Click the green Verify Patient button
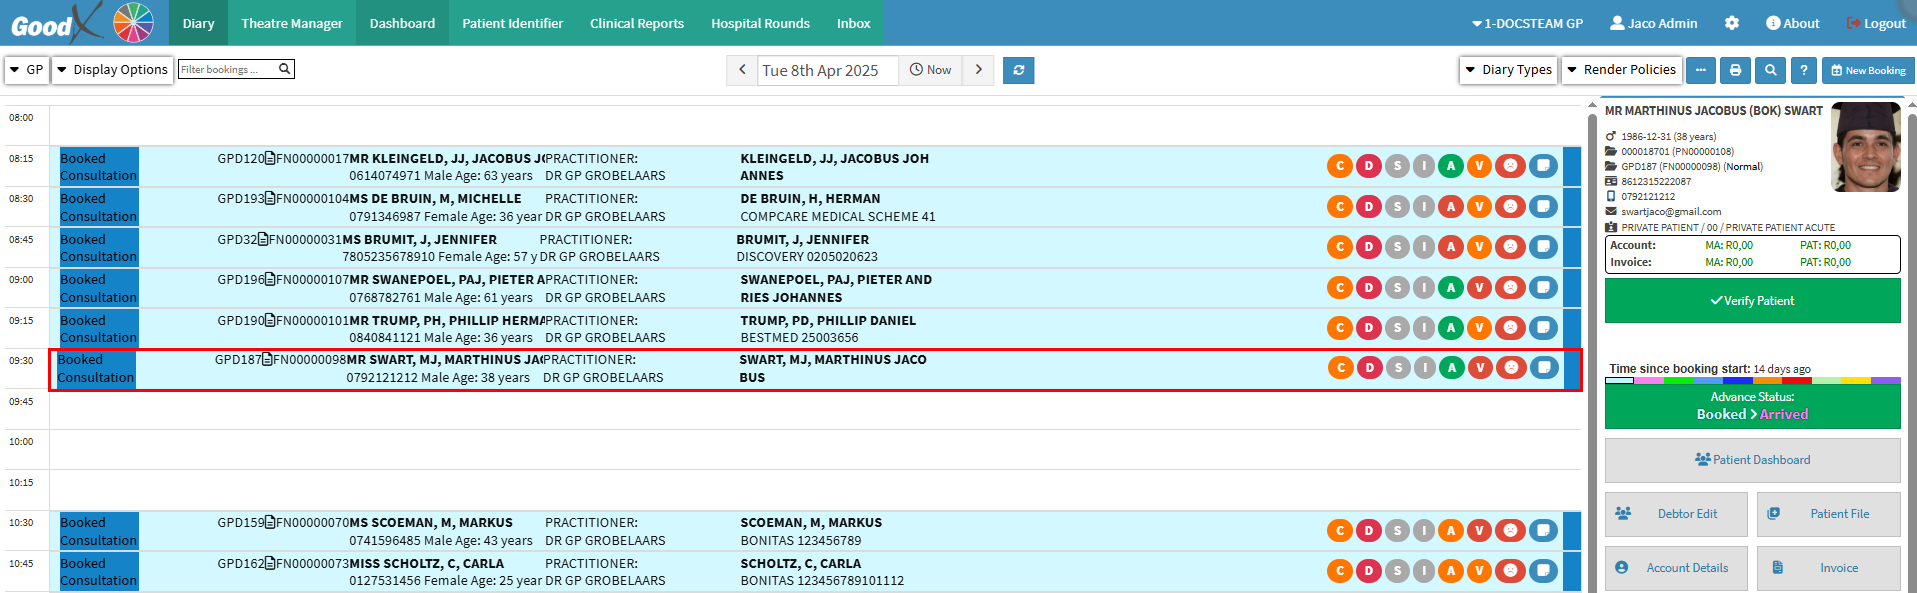This screenshot has height=593, width=1917. point(1752,301)
